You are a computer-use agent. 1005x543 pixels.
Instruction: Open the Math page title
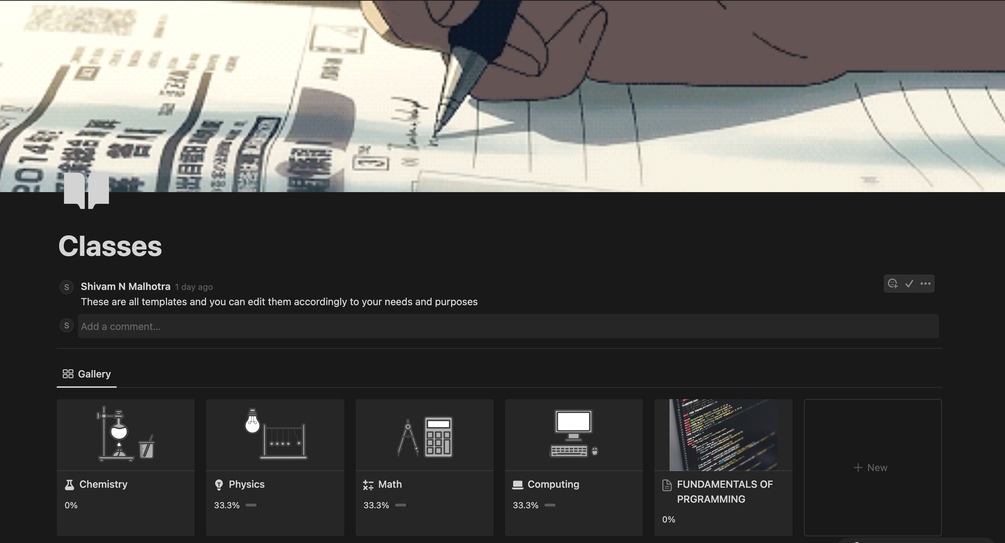[x=390, y=484]
